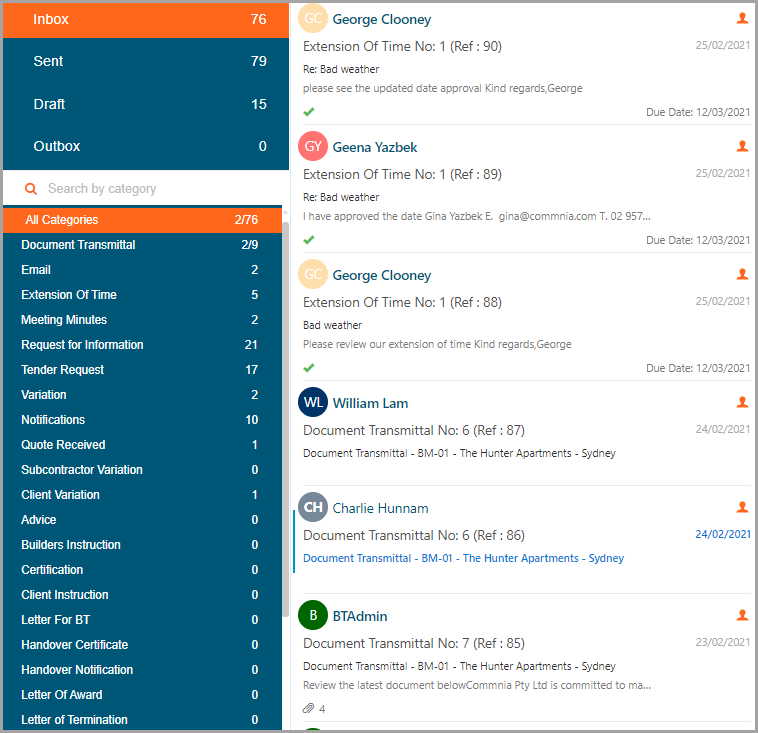Focus the Search by category field
This screenshot has height=733, width=758.
146,189
